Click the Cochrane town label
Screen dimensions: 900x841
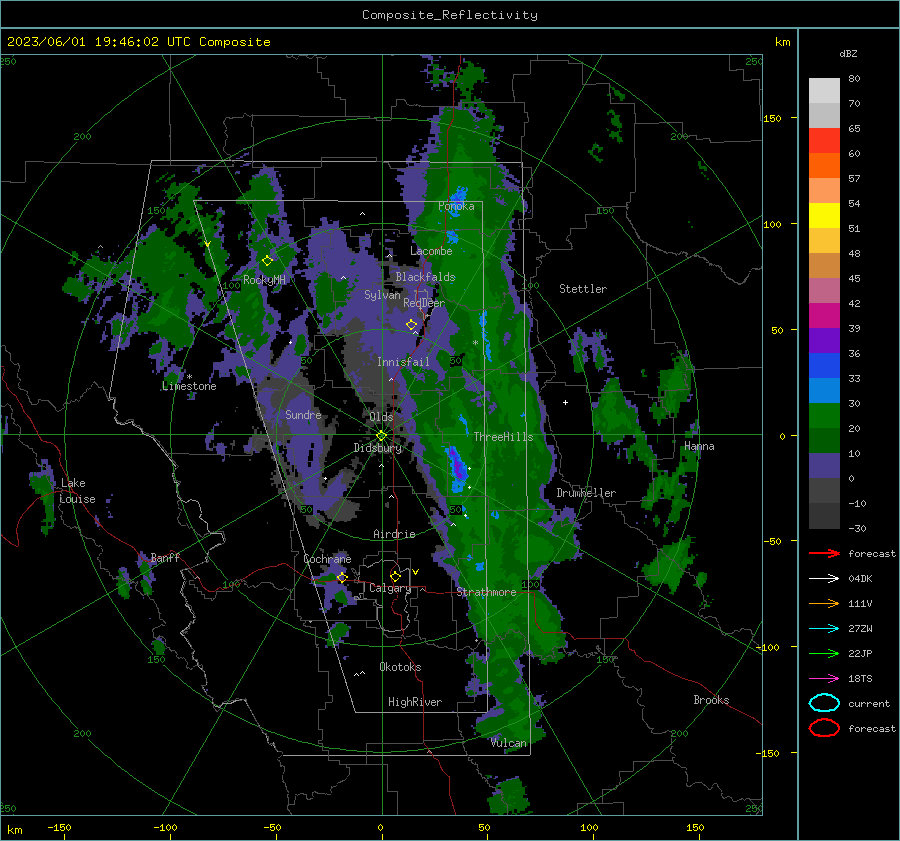(x=327, y=559)
